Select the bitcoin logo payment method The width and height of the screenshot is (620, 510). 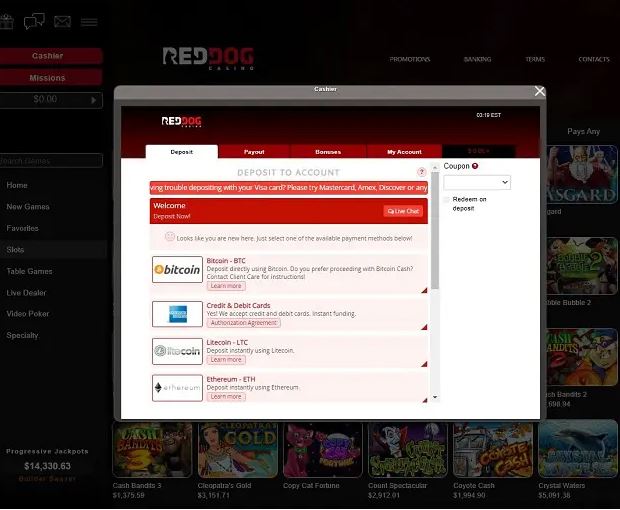pyautogui.click(x=177, y=270)
